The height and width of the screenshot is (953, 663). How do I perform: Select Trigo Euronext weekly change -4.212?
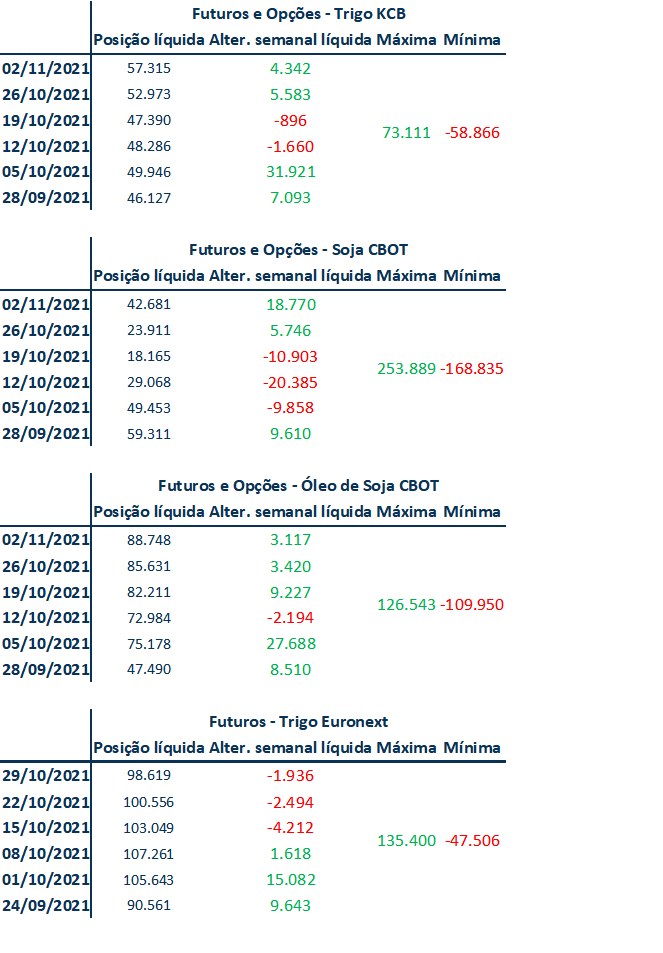[290, 828]
